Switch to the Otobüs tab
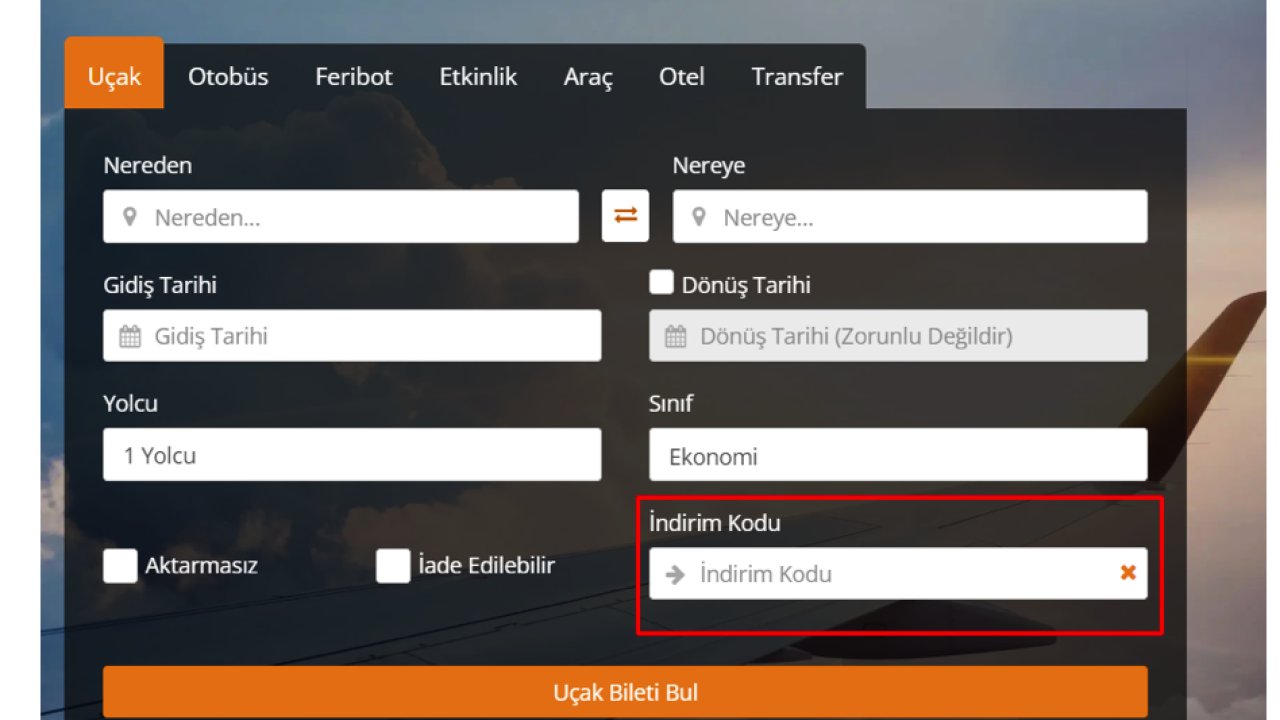 point(227,76)
